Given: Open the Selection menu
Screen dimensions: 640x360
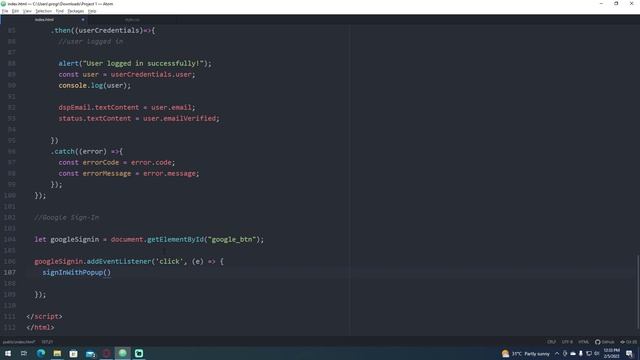Looking at the screenshot, I should click(43, 11).
